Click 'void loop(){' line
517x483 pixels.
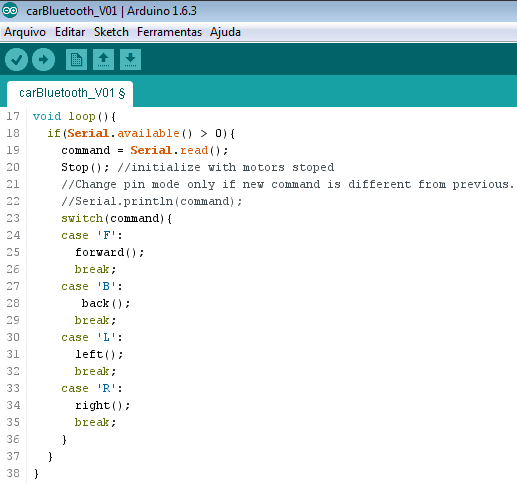click(x=74, y=117)
